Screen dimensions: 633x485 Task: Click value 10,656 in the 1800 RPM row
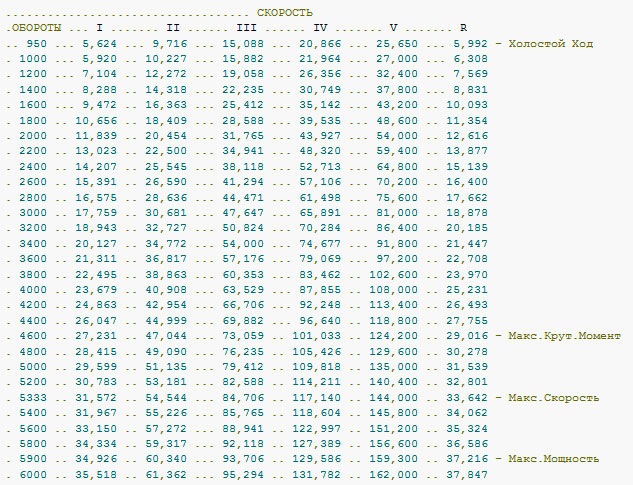(x=96, y=121)
